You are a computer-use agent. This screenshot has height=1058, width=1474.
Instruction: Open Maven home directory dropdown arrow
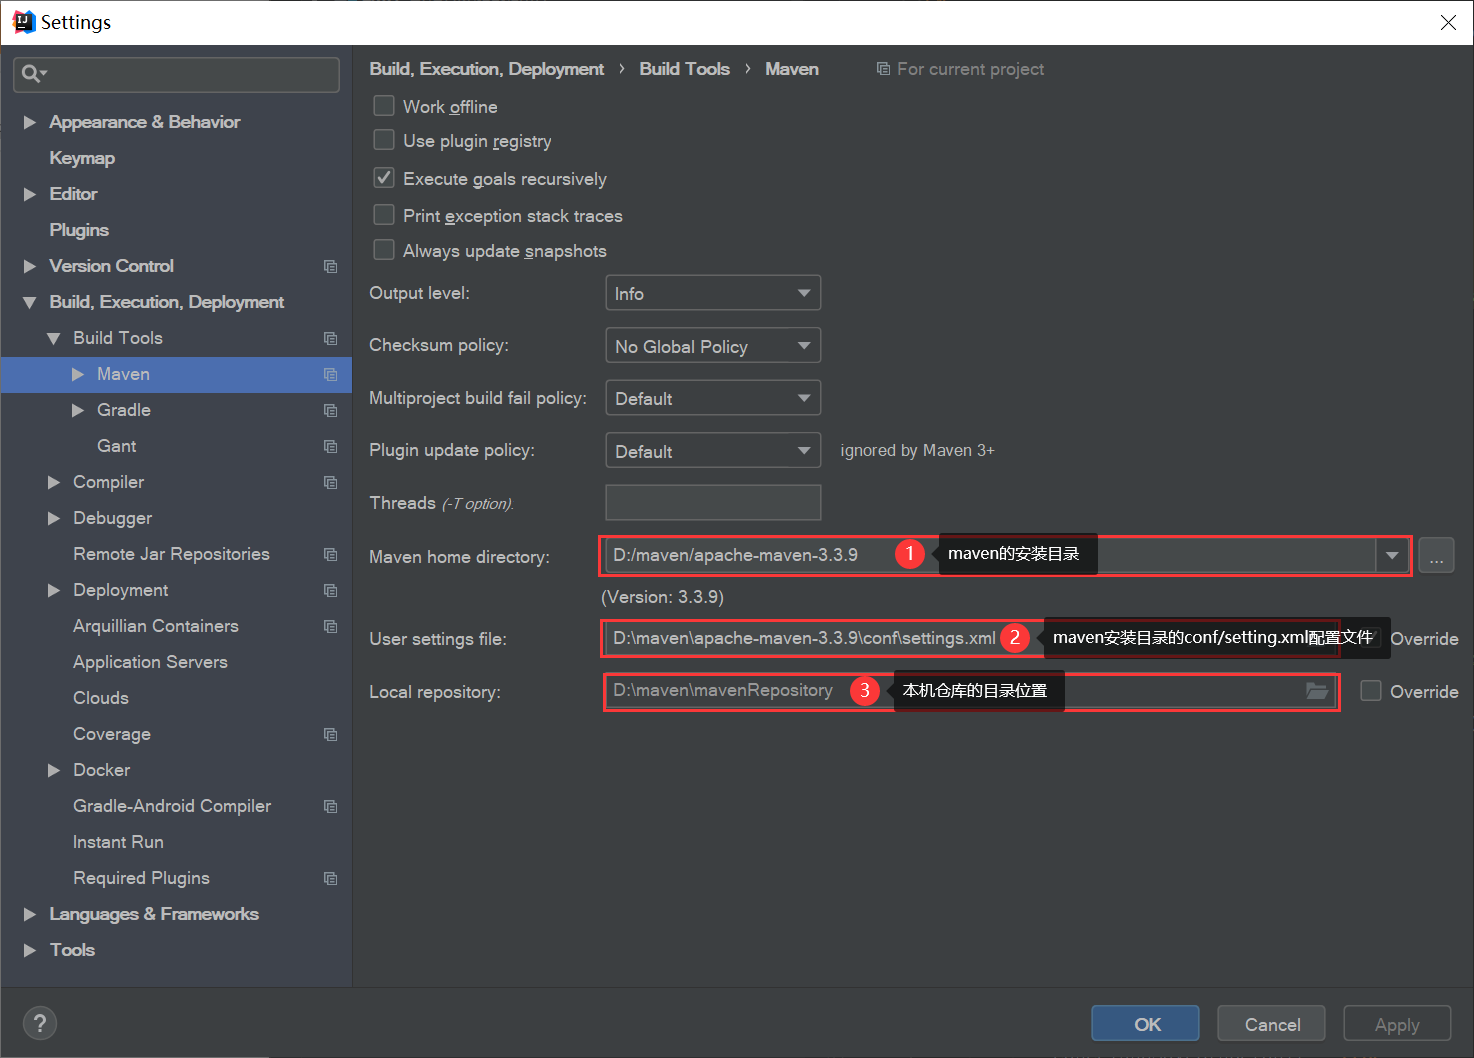point(1392,555)
